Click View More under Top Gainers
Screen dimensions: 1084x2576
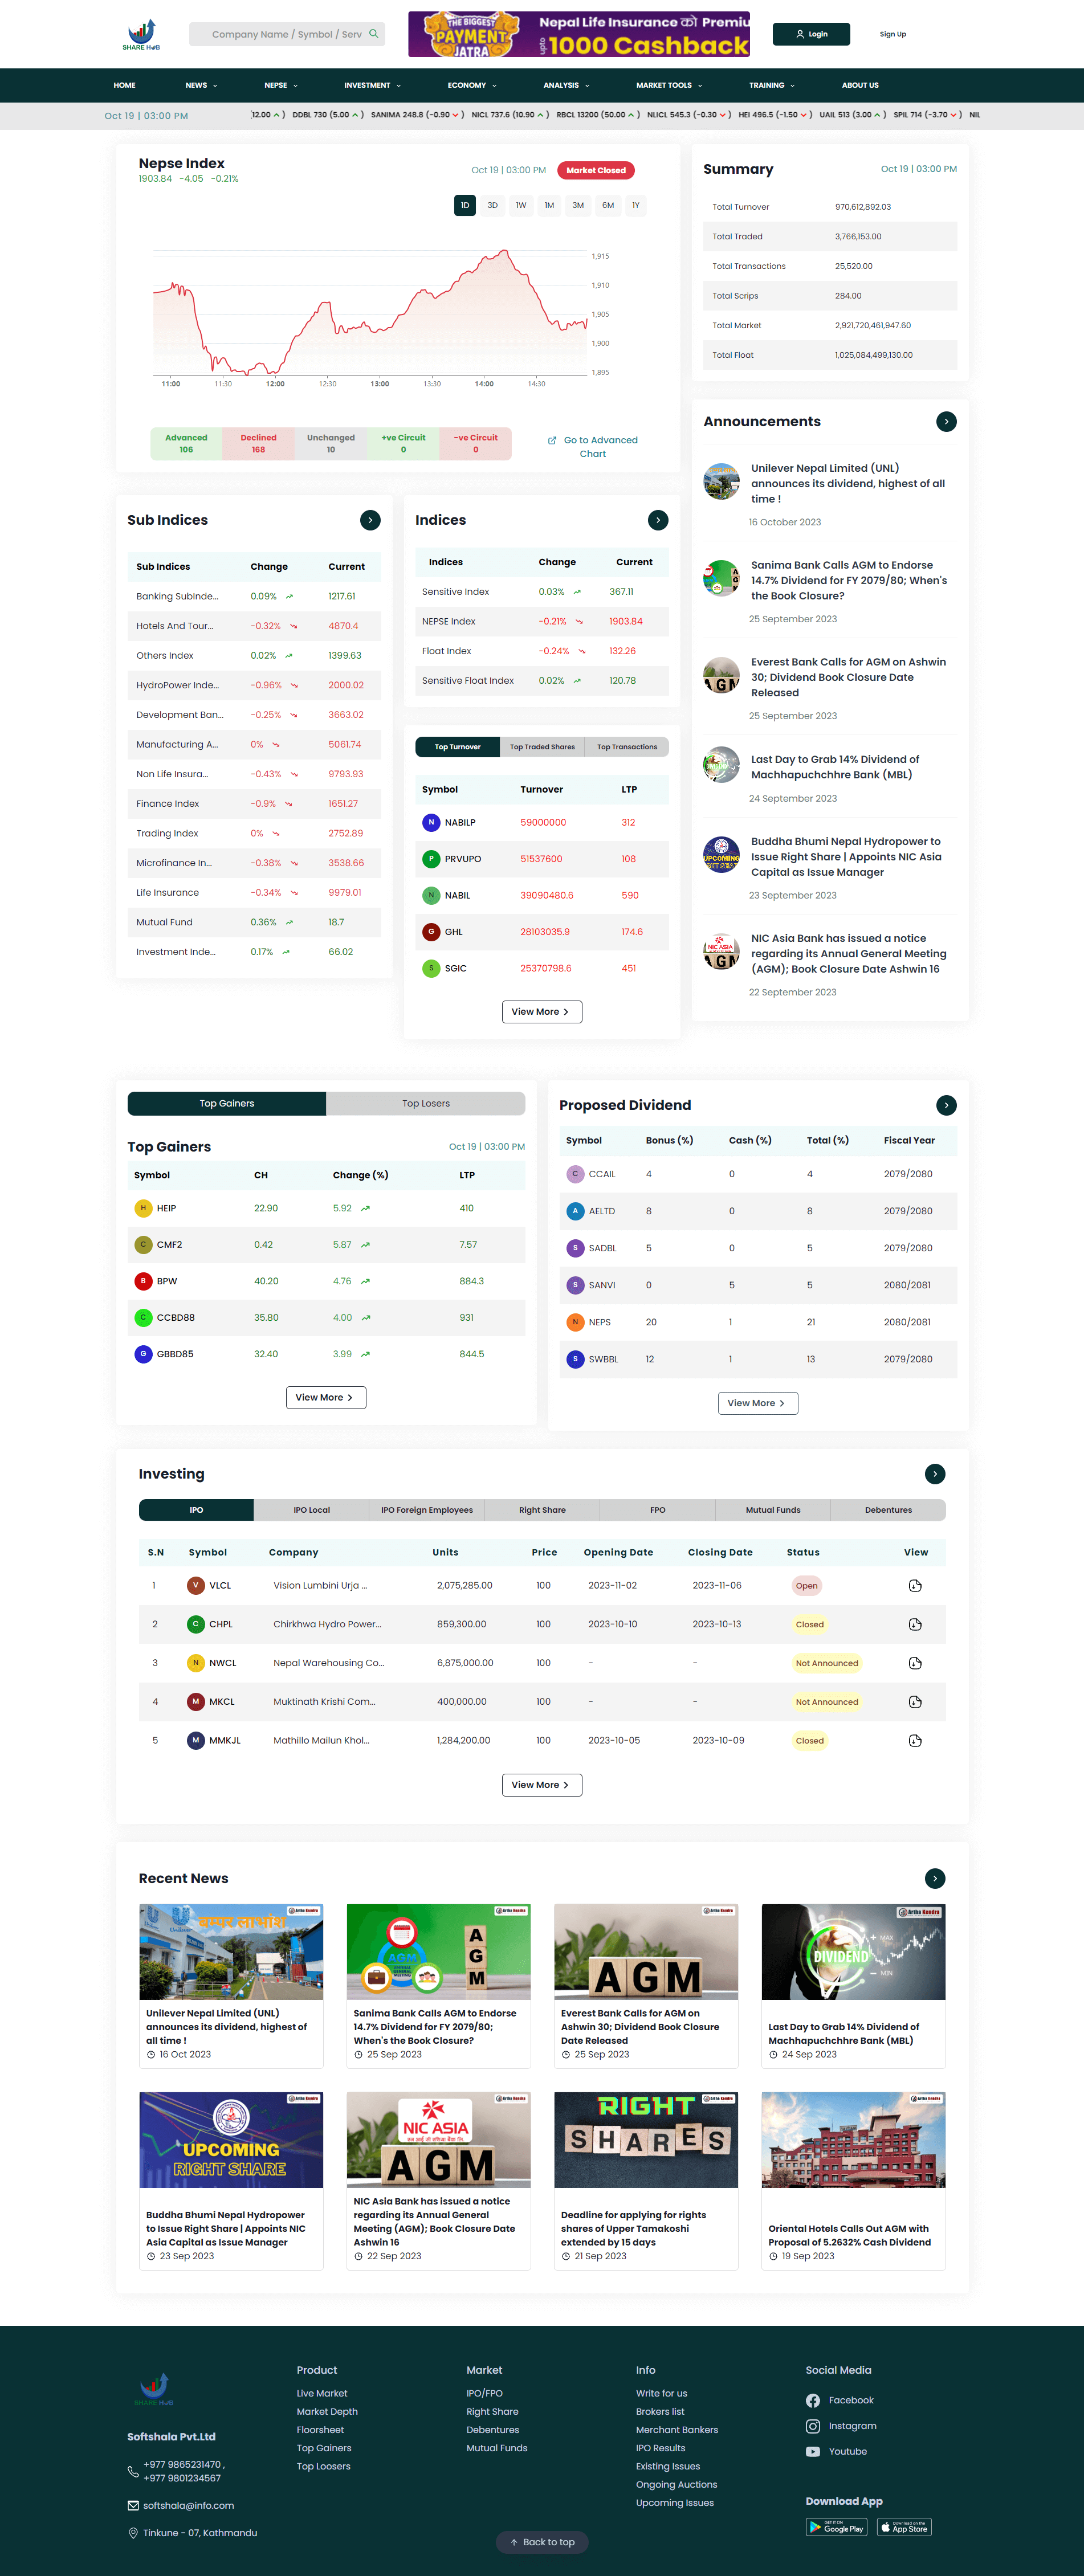pos(326,1398)
